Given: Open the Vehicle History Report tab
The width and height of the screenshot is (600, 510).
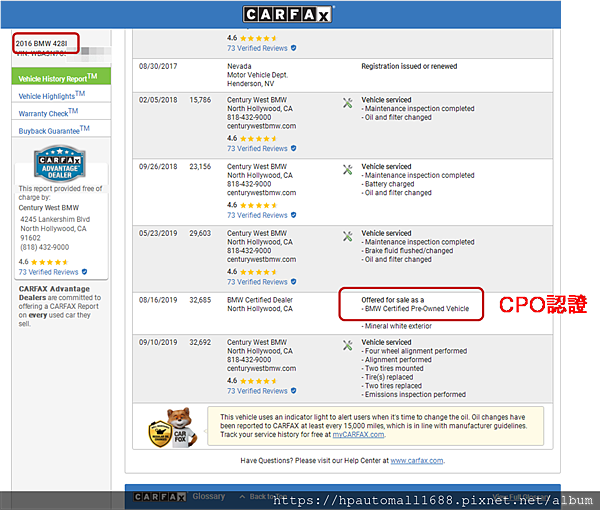Looking at the screenshot, I should 61,77.
